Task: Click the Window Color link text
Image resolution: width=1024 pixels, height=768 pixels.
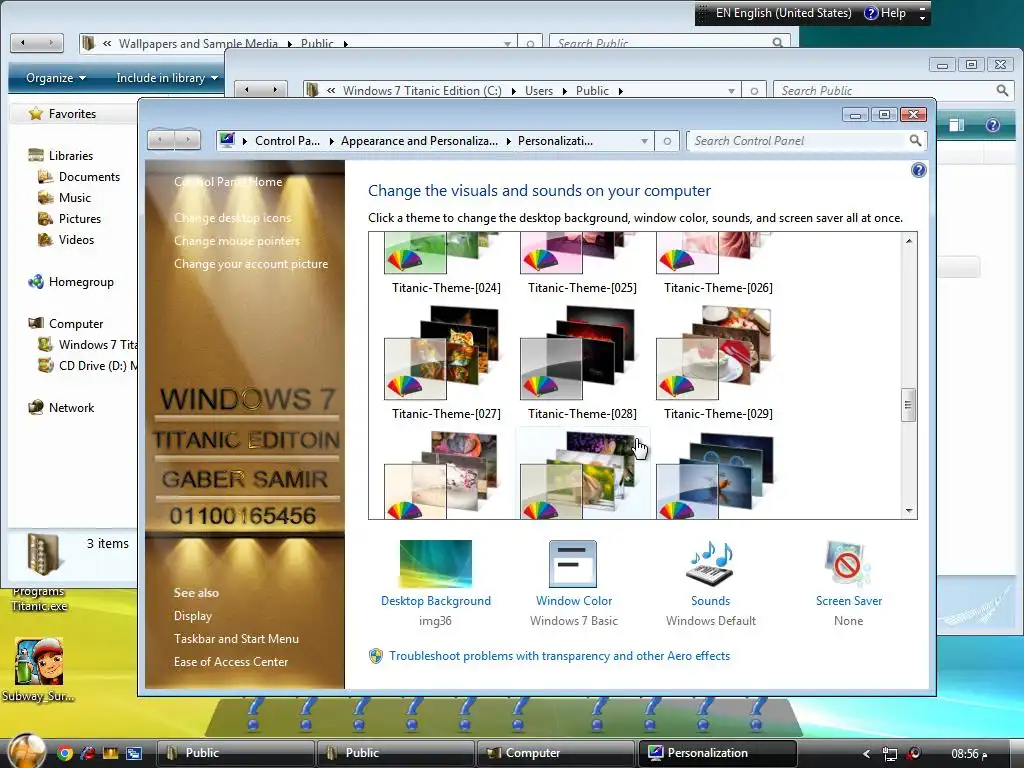Action: pyautogui.click(x=574, y=601)
